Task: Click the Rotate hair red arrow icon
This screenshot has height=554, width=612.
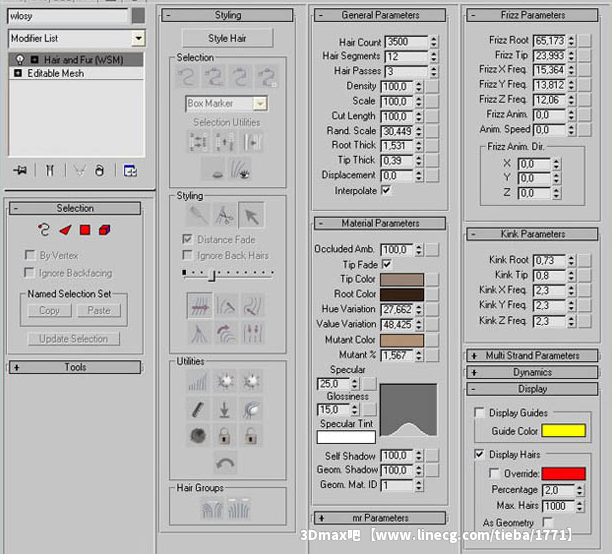Action: 226,333
